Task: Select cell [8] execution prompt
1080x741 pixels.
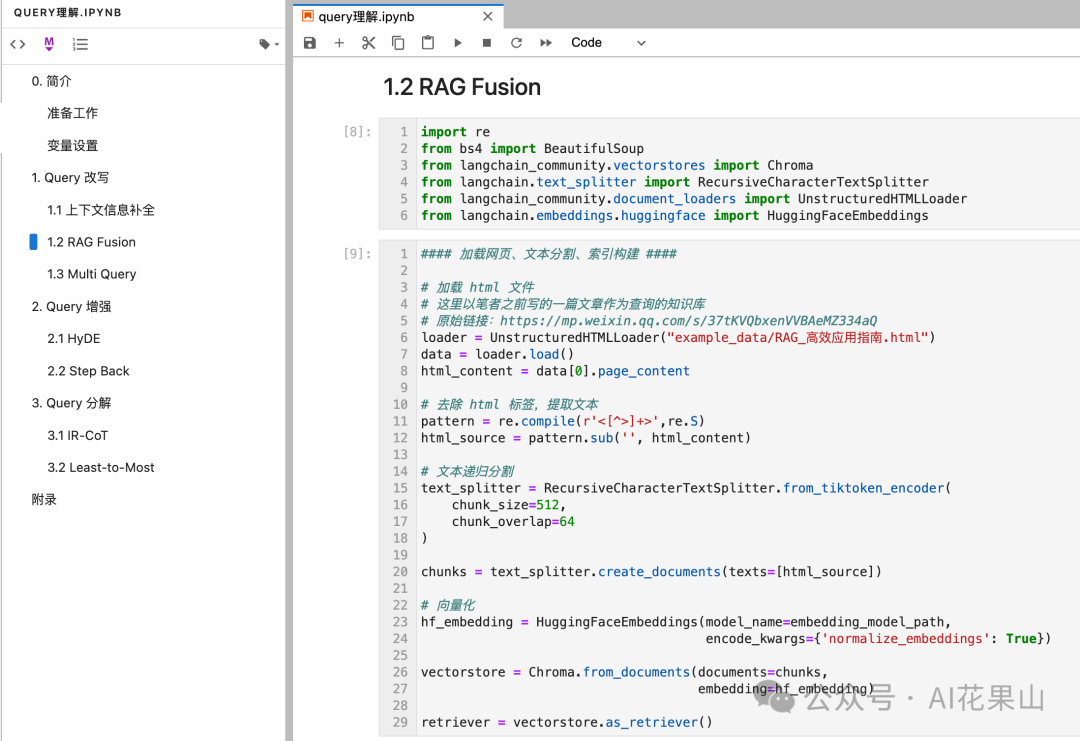Action: click(x=357, y=132)
